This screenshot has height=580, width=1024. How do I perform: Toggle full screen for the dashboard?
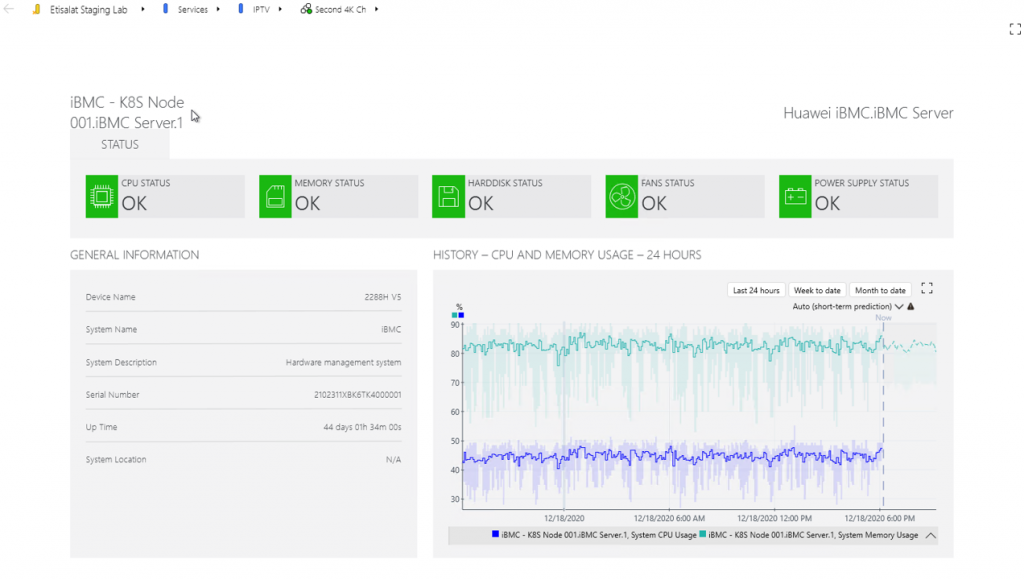[1015, 29]
